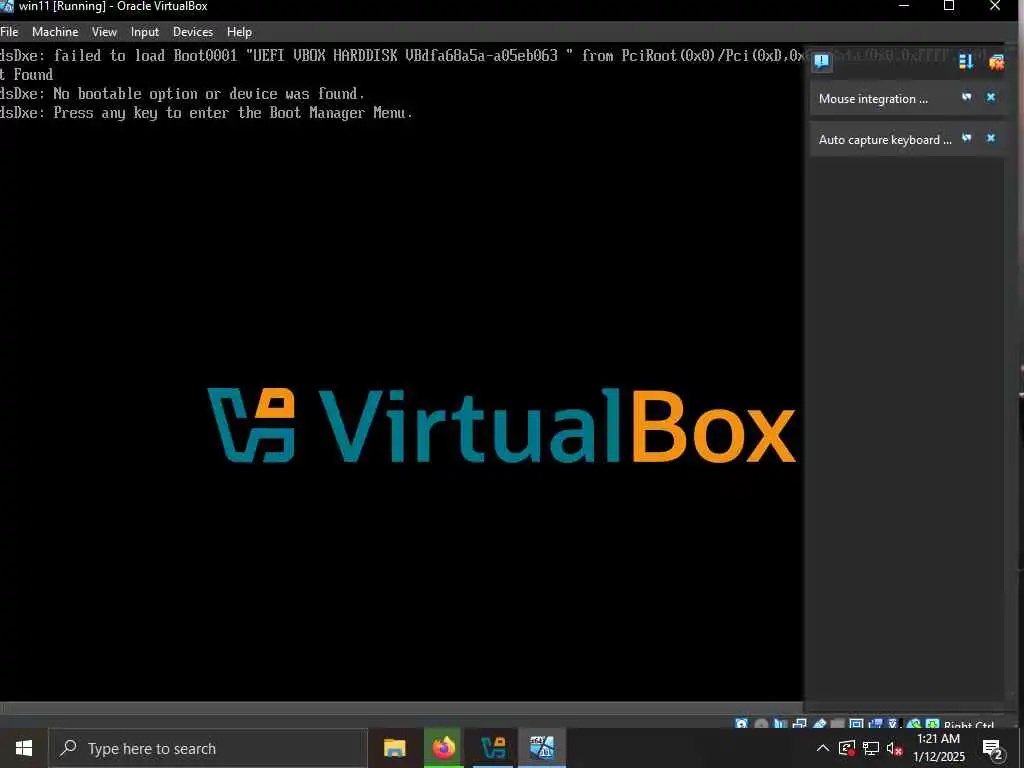
Task: Open the Action Center notifications icon
Action: point(993,748)
